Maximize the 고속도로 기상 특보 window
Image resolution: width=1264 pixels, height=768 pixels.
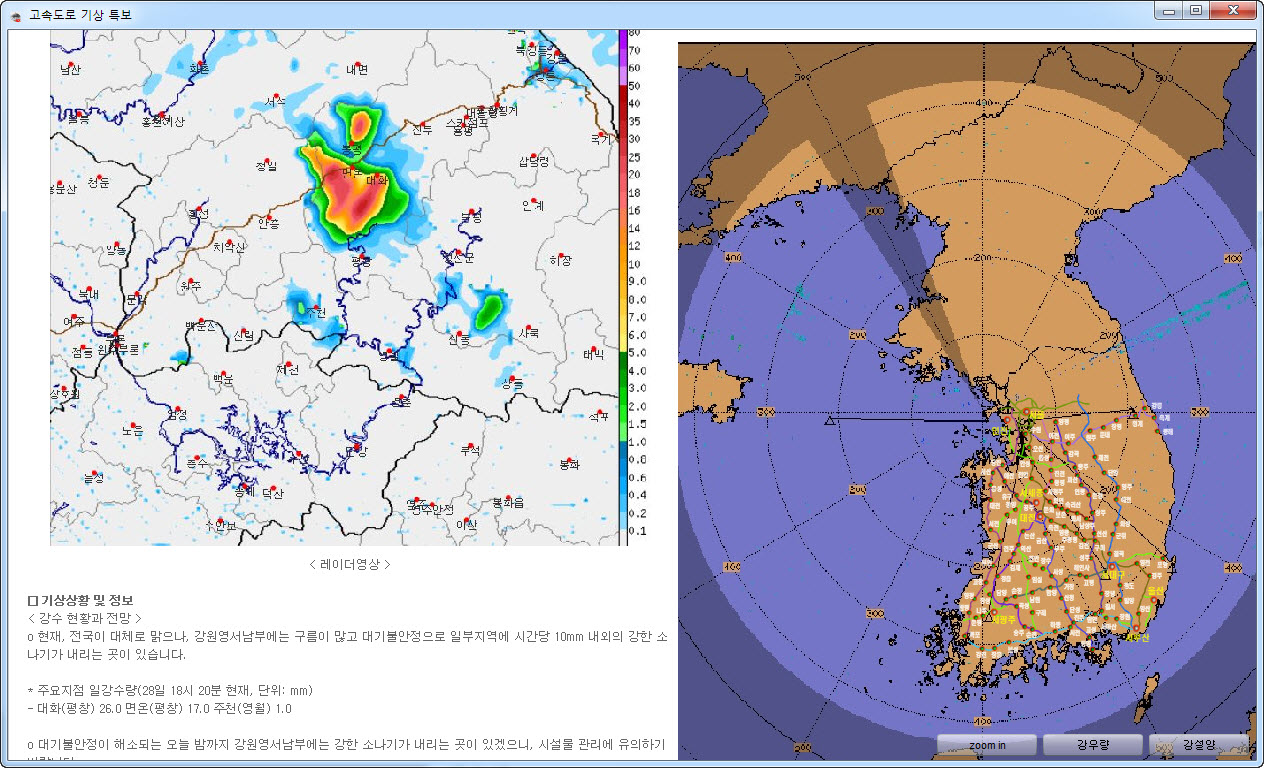tap(1196, 10)
